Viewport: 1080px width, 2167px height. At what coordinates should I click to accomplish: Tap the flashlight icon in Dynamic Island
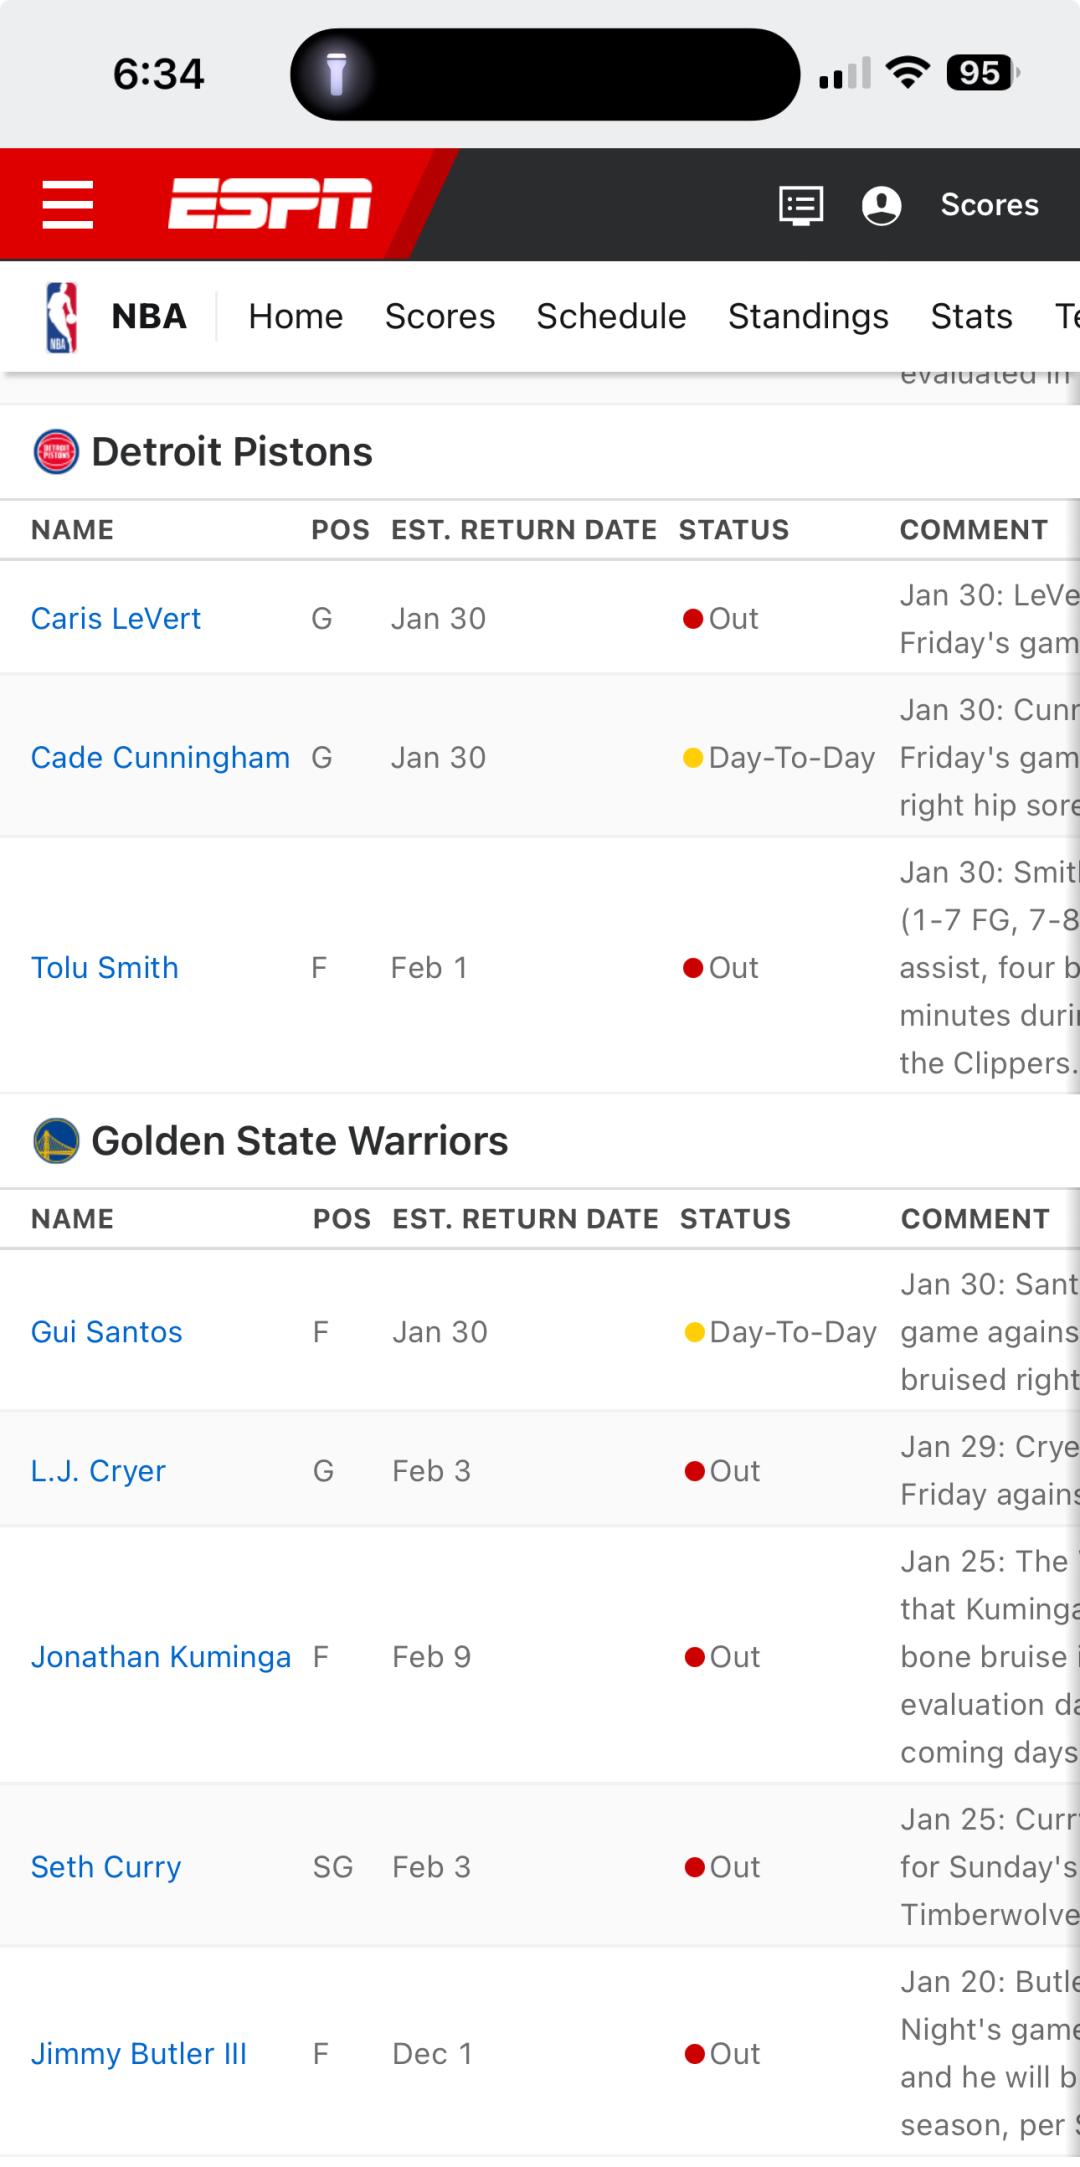[337, 74]
